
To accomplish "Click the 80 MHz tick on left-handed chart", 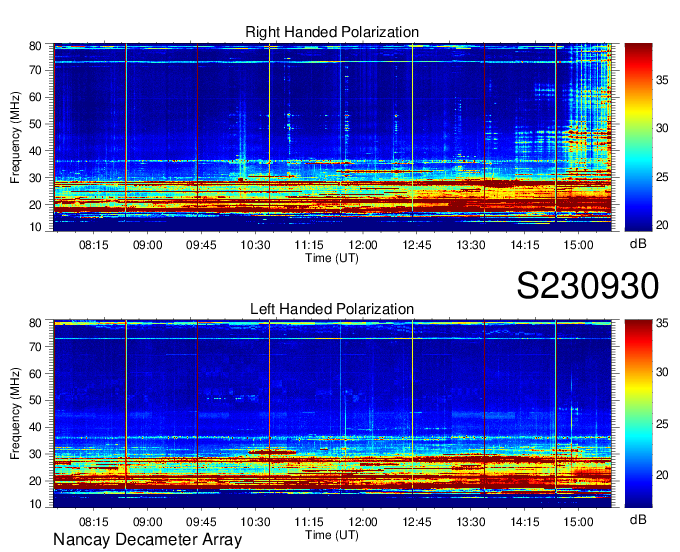I will (35, 323).
